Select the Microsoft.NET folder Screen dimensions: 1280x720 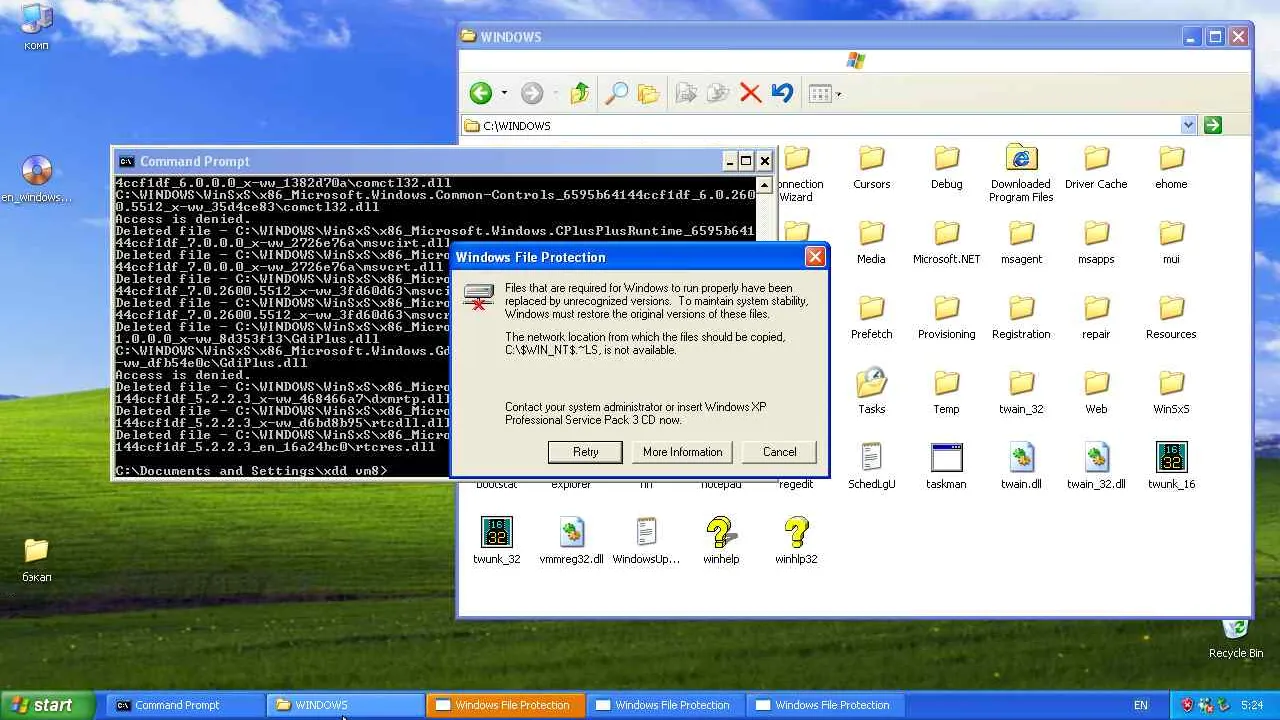(946, 242)
